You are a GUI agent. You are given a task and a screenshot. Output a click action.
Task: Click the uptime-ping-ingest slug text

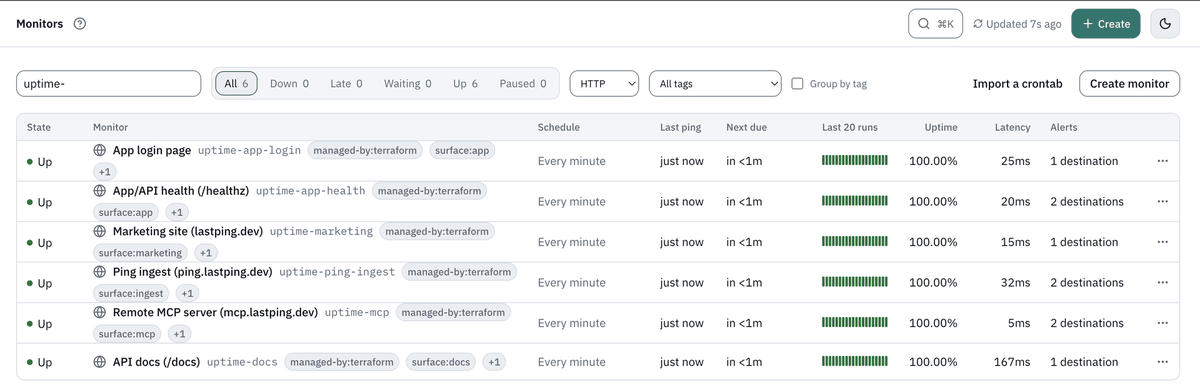(x=337, y=272)
